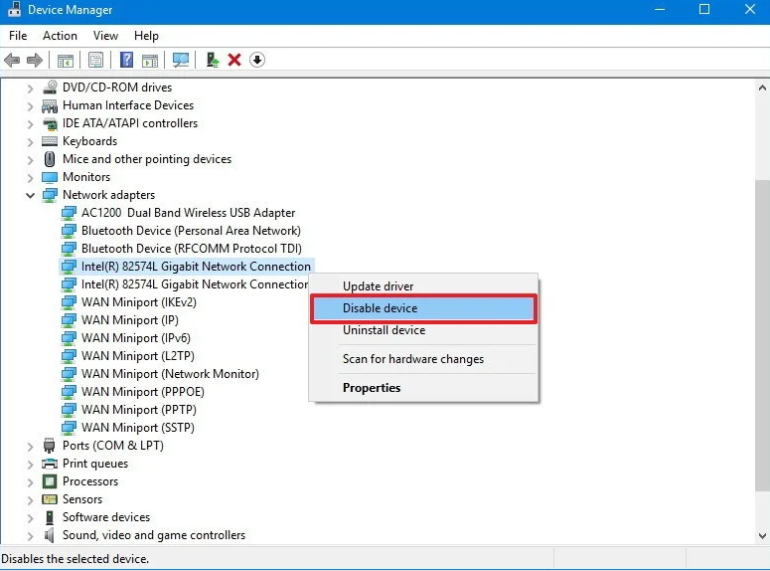Select AC1200 Dual Band Wireless USB Adapter

[188, 213]
